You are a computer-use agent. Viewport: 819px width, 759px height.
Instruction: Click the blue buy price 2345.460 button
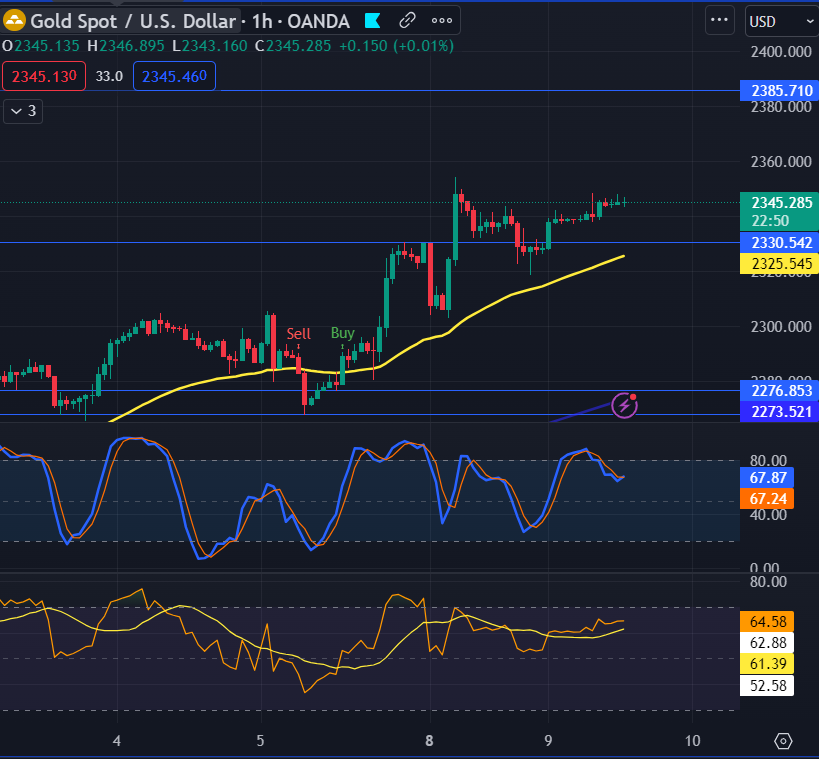tap(174, 76)
